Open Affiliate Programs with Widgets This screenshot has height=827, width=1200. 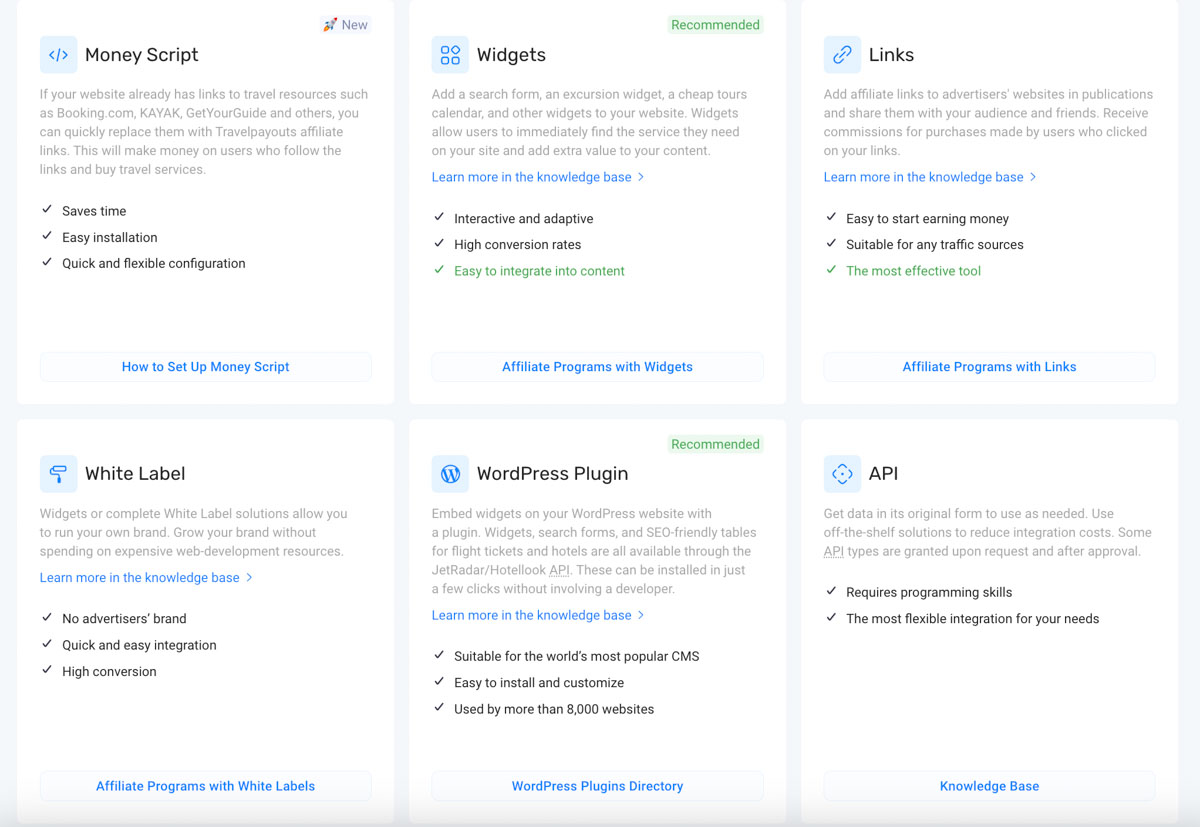point(597,367)
